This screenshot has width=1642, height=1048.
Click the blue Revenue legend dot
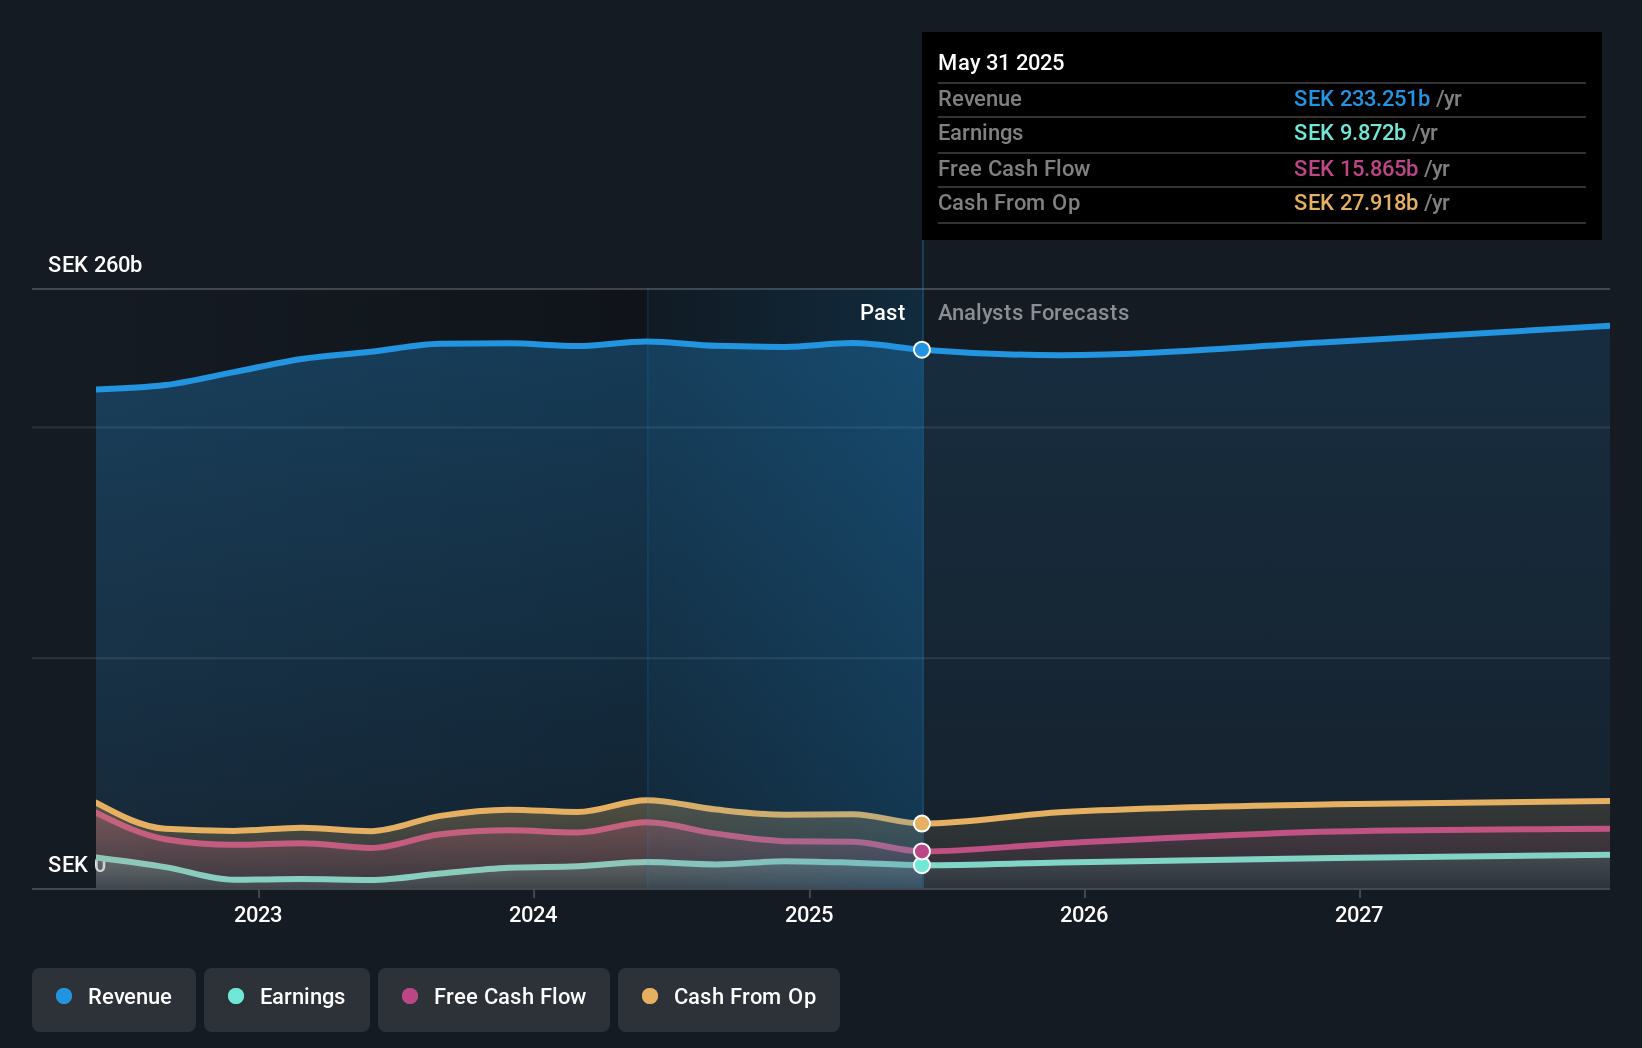[66, 996]
